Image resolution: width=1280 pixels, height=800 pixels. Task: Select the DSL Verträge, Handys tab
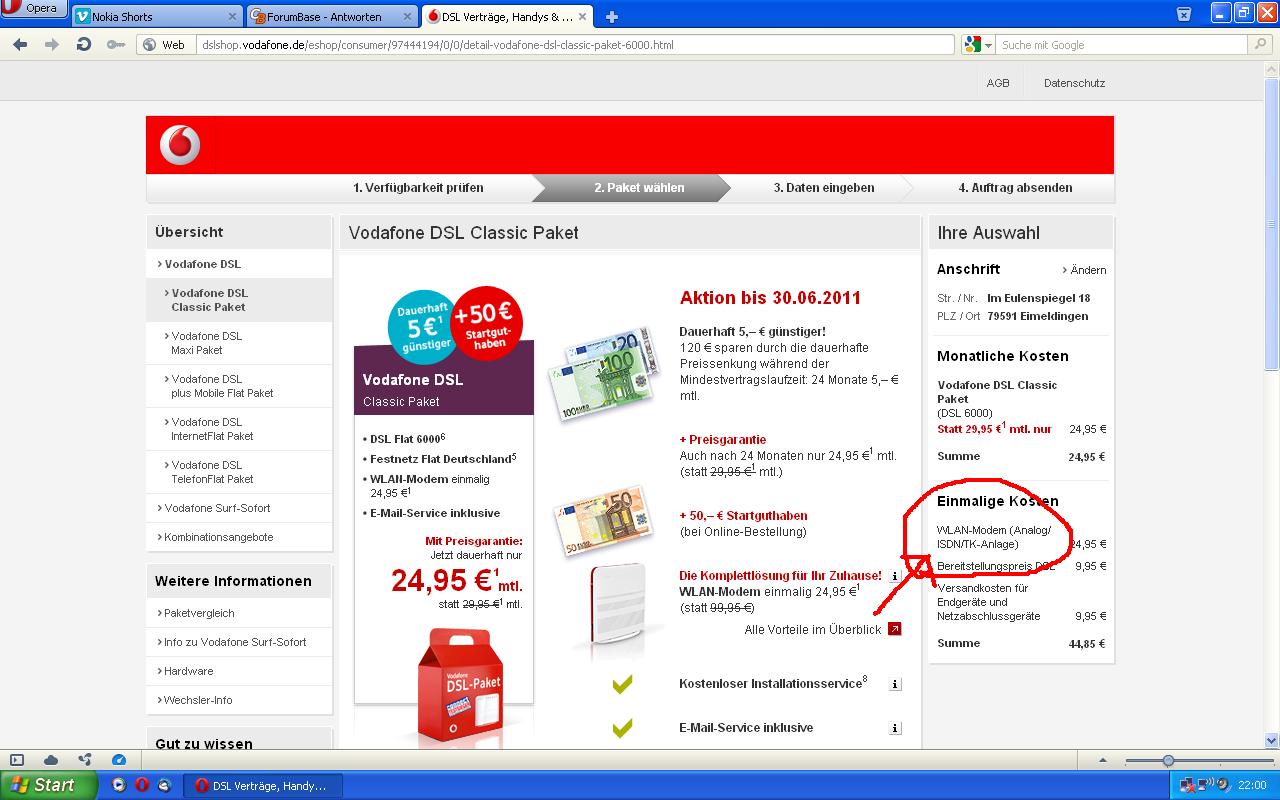tap(507, 16)
